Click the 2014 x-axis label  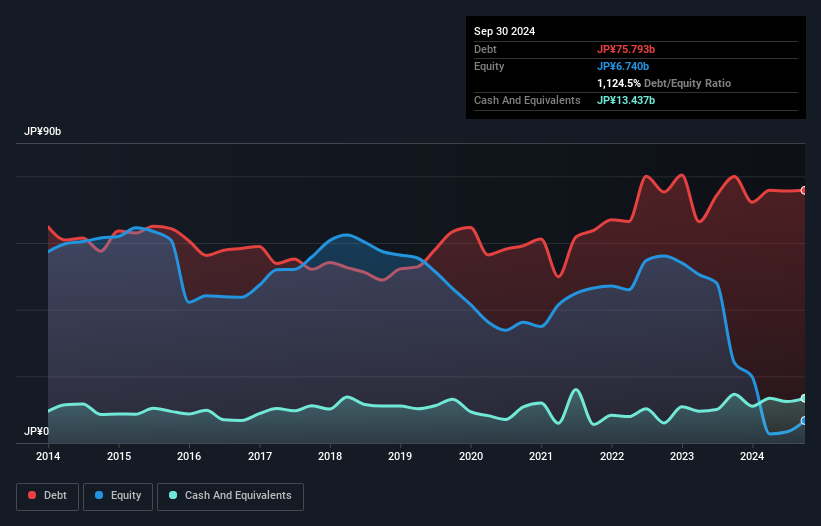click(48, 456)
